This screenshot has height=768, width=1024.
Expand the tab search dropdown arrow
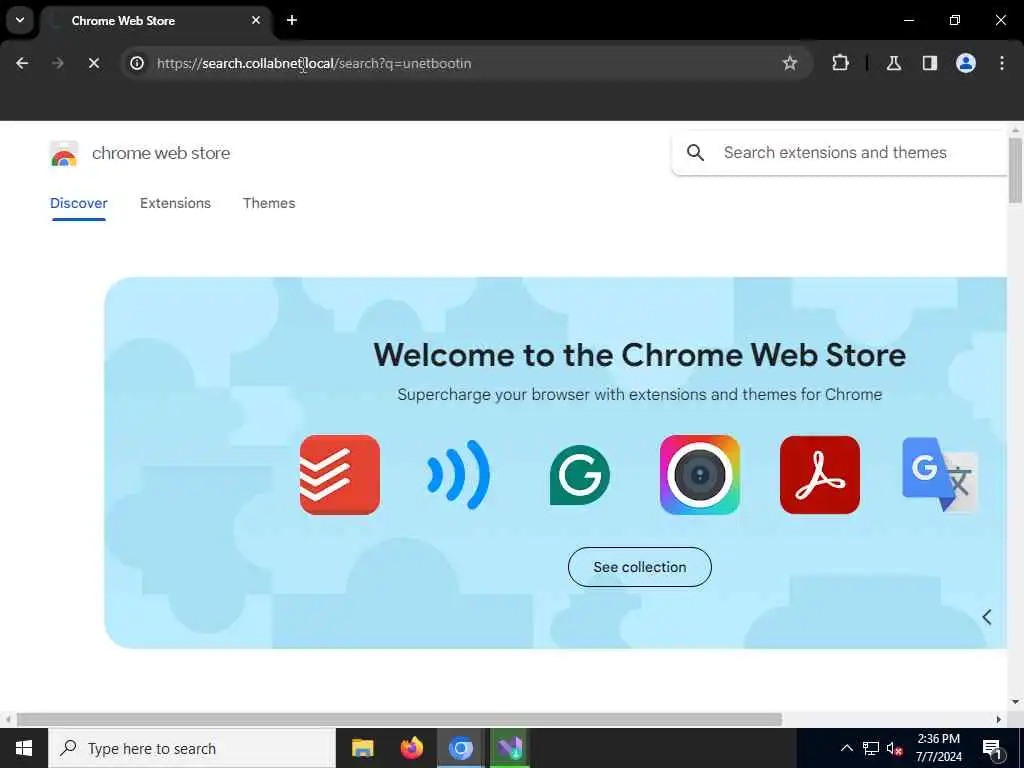tap(20, 20)
